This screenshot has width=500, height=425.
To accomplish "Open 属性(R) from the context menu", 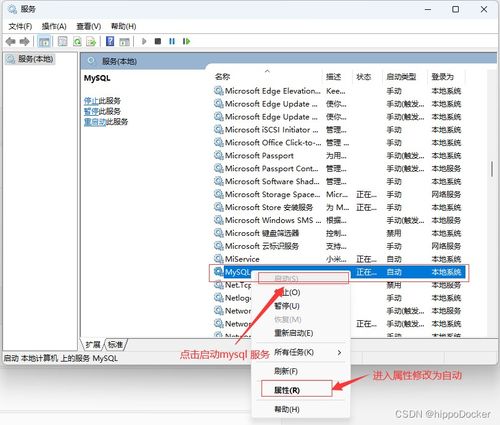I will click(x=287, y=390).
